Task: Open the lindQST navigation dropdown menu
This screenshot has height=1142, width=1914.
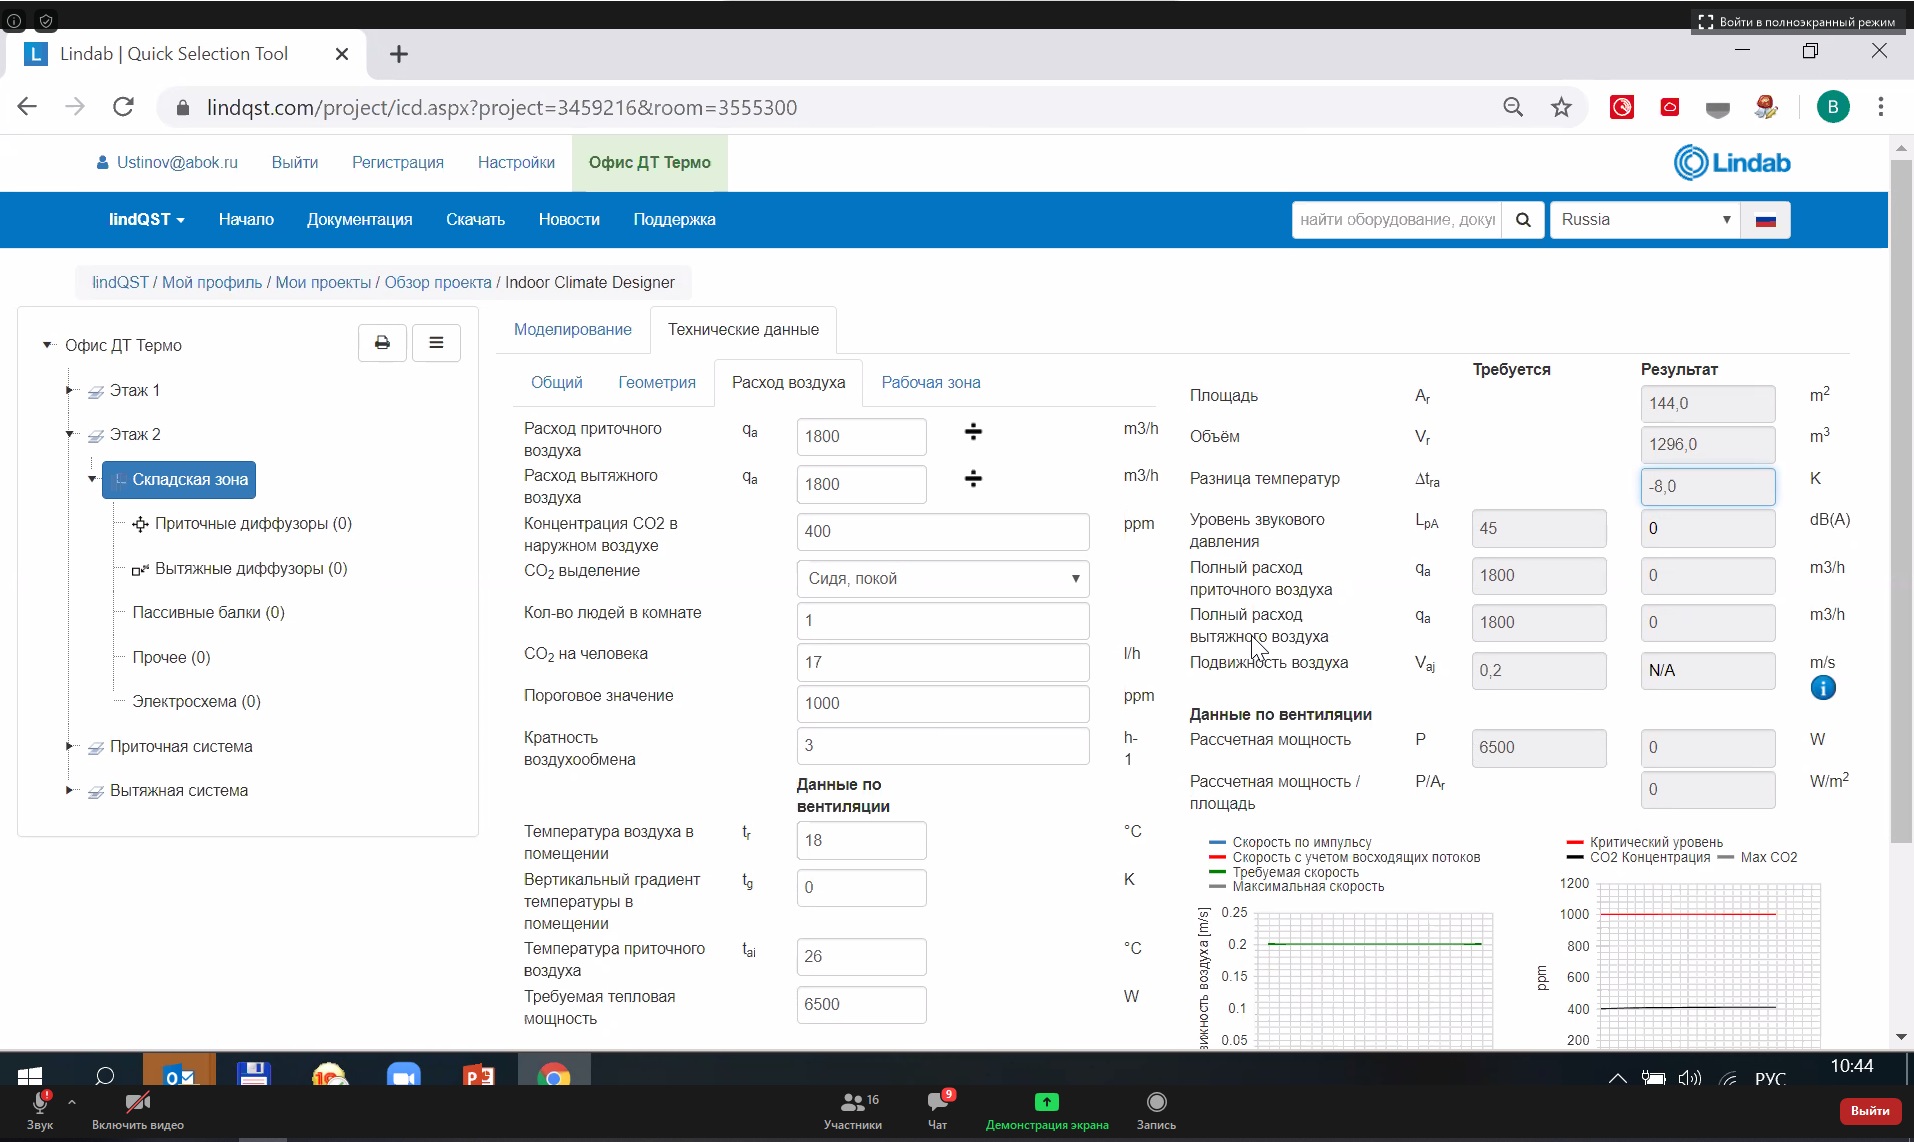Action: [x=147, y=220]
